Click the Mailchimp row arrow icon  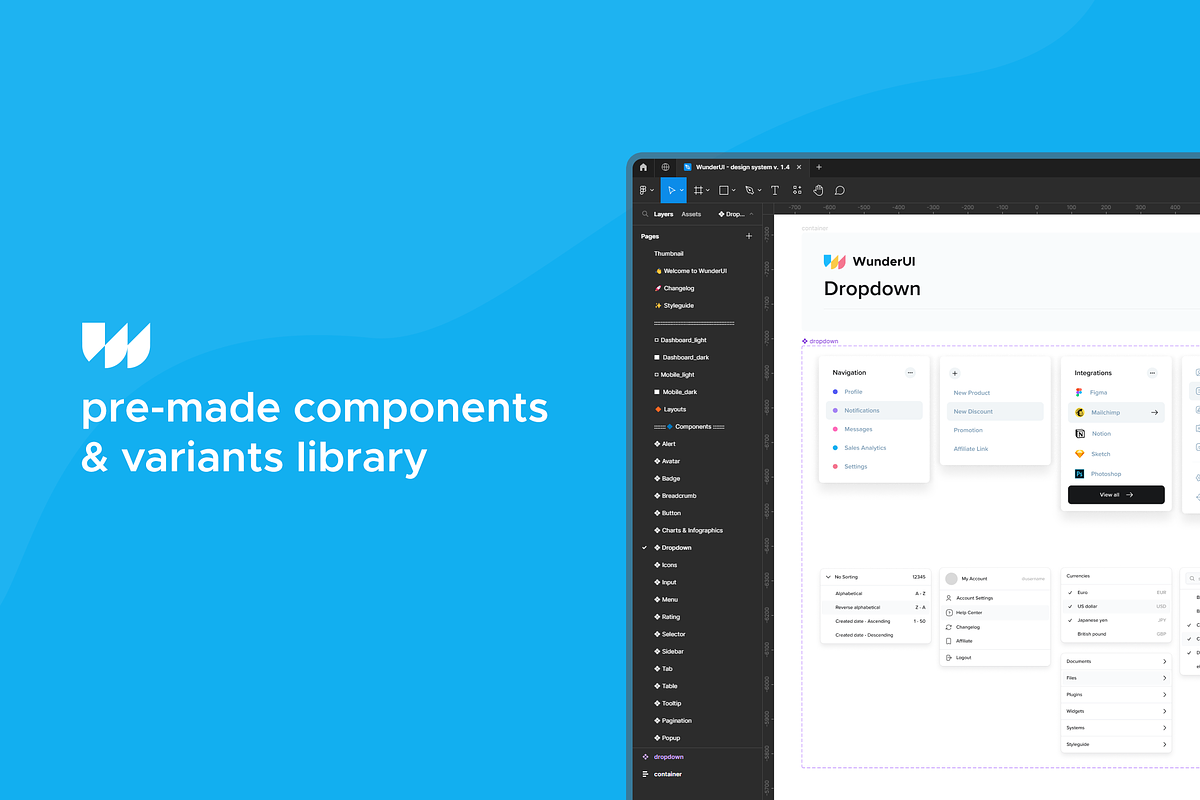(1154, 412)
